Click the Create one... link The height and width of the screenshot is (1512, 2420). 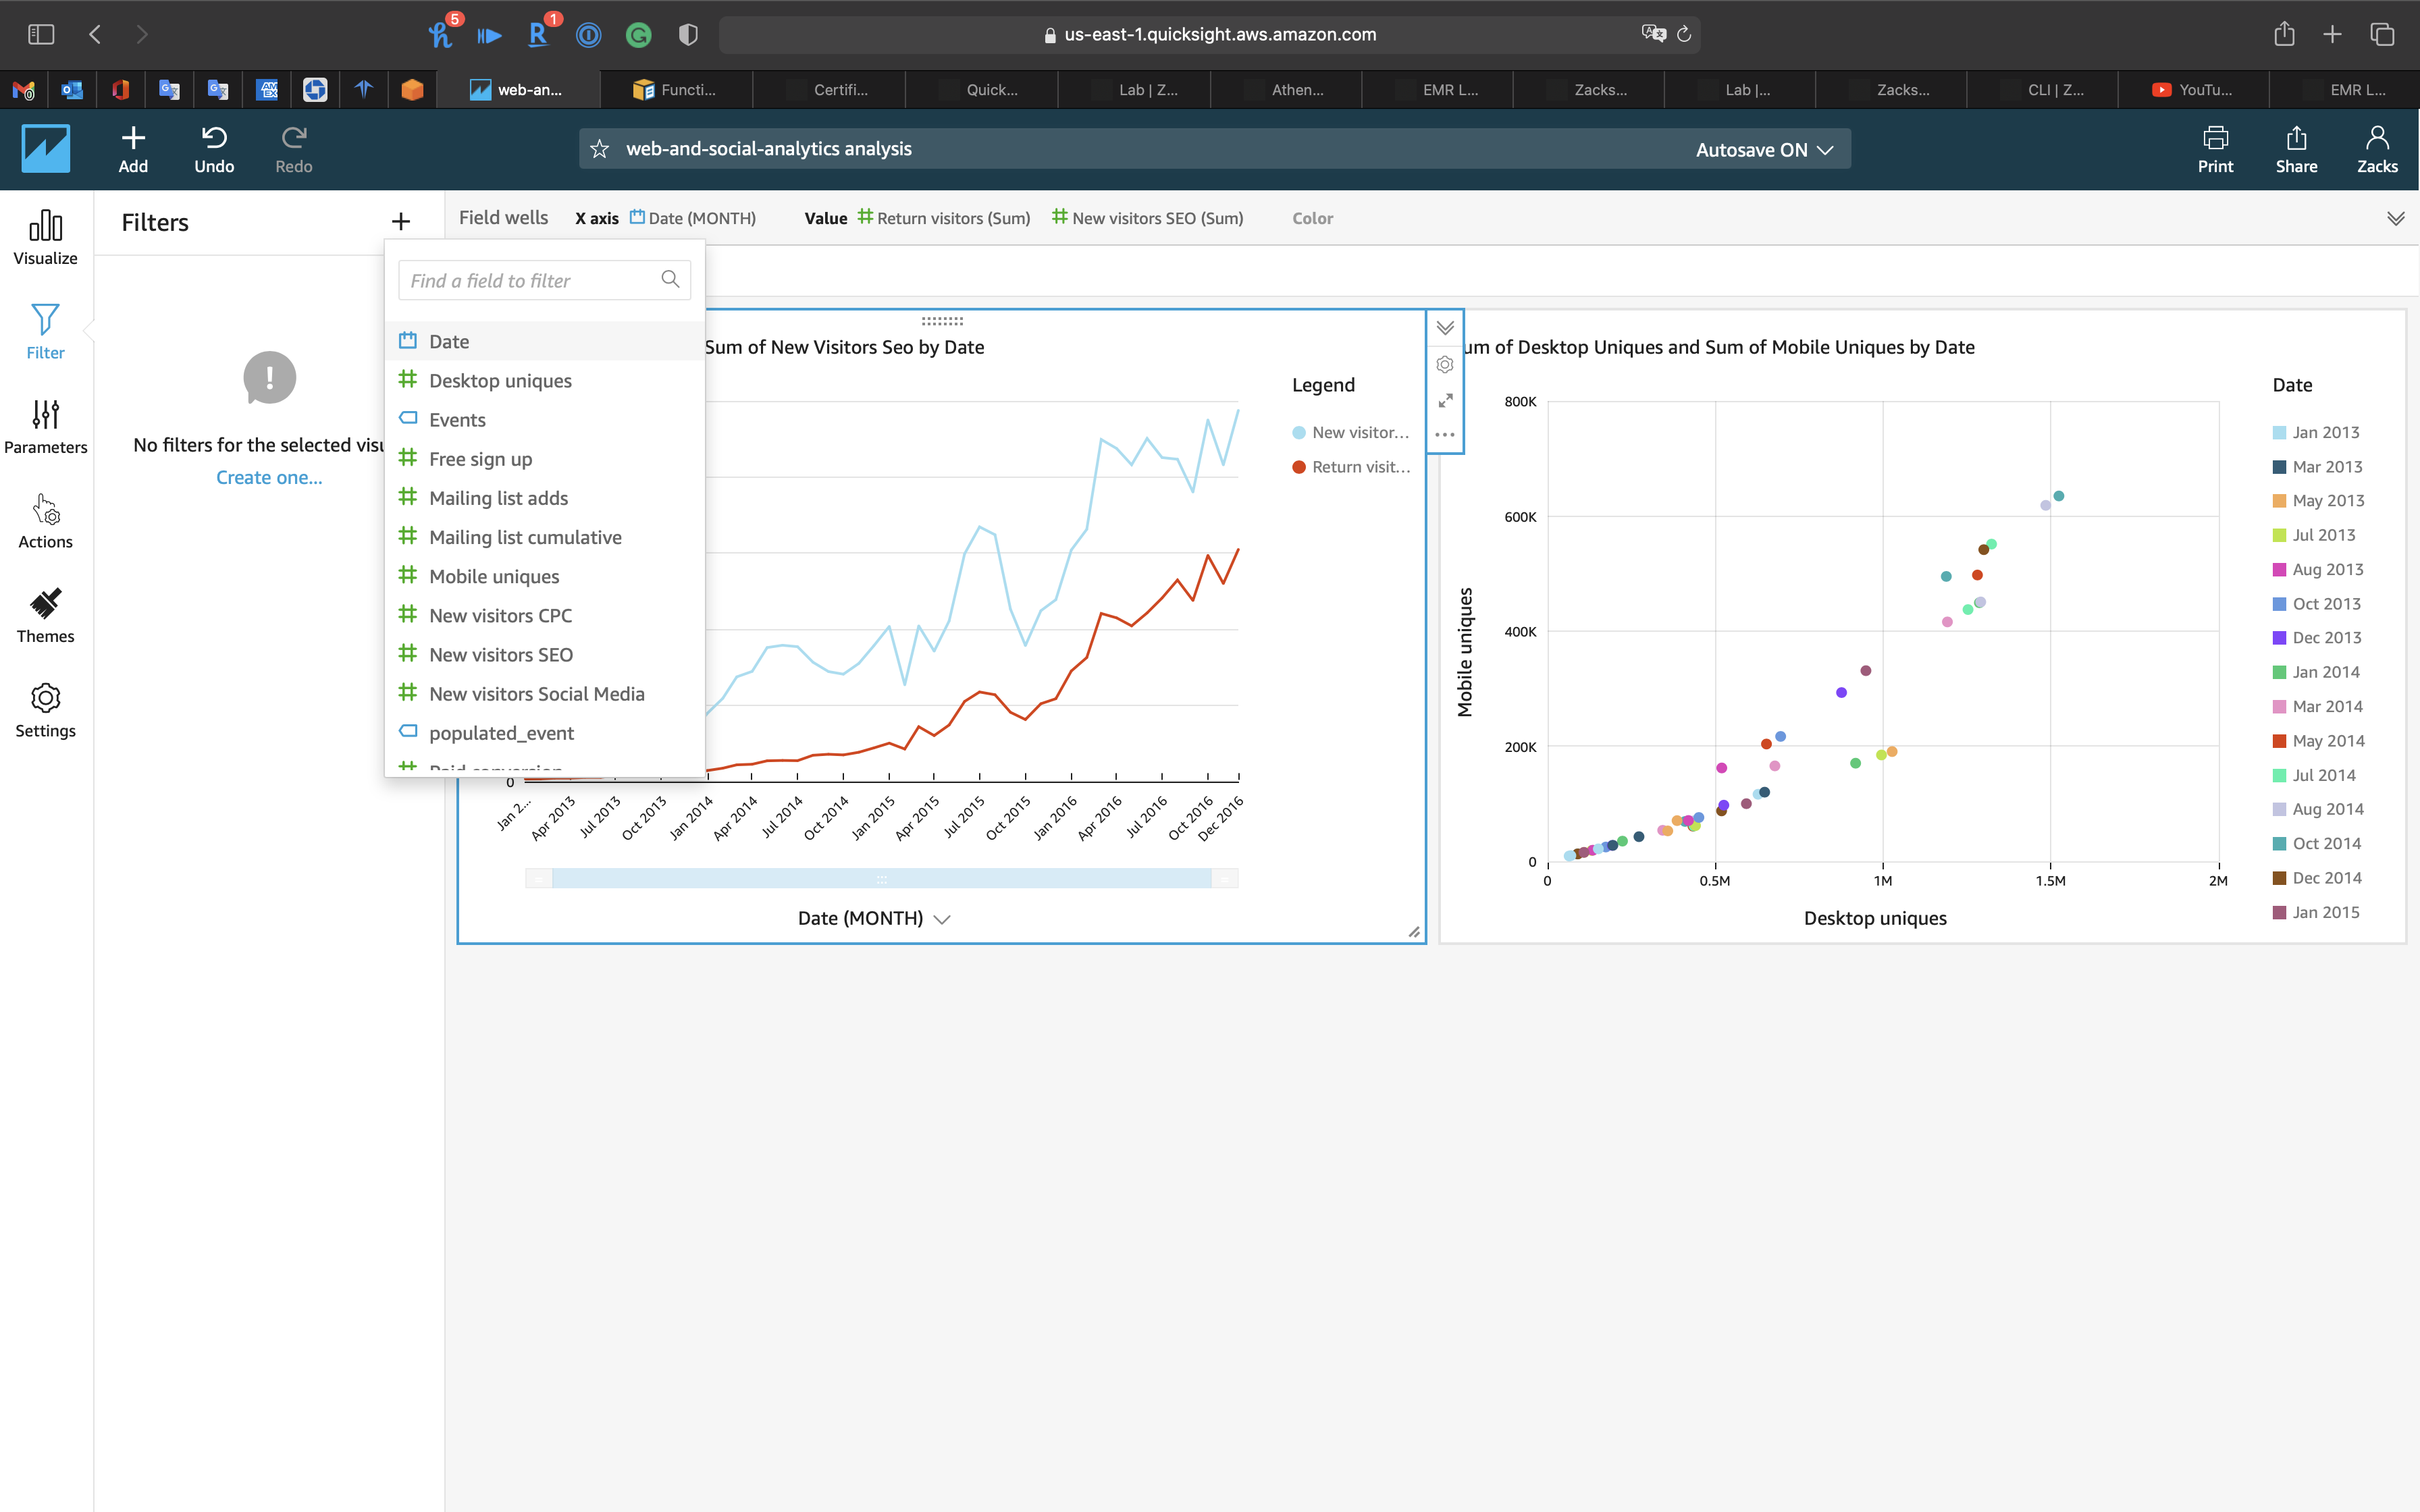[269, 478]
